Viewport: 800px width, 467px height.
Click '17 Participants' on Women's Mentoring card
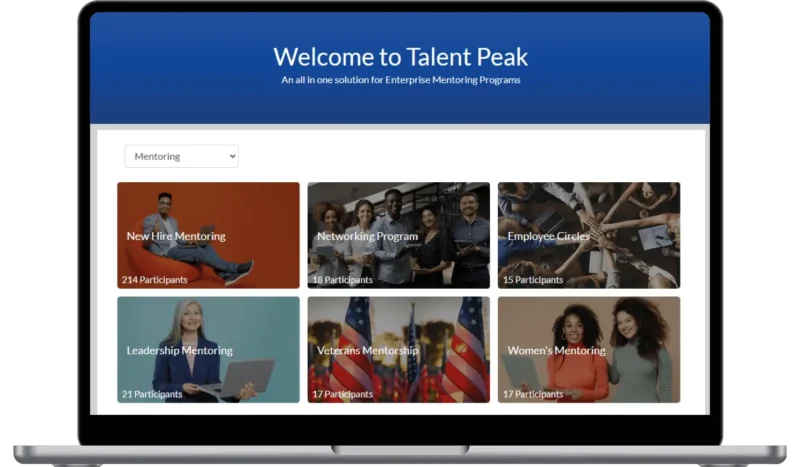[533, 394]
